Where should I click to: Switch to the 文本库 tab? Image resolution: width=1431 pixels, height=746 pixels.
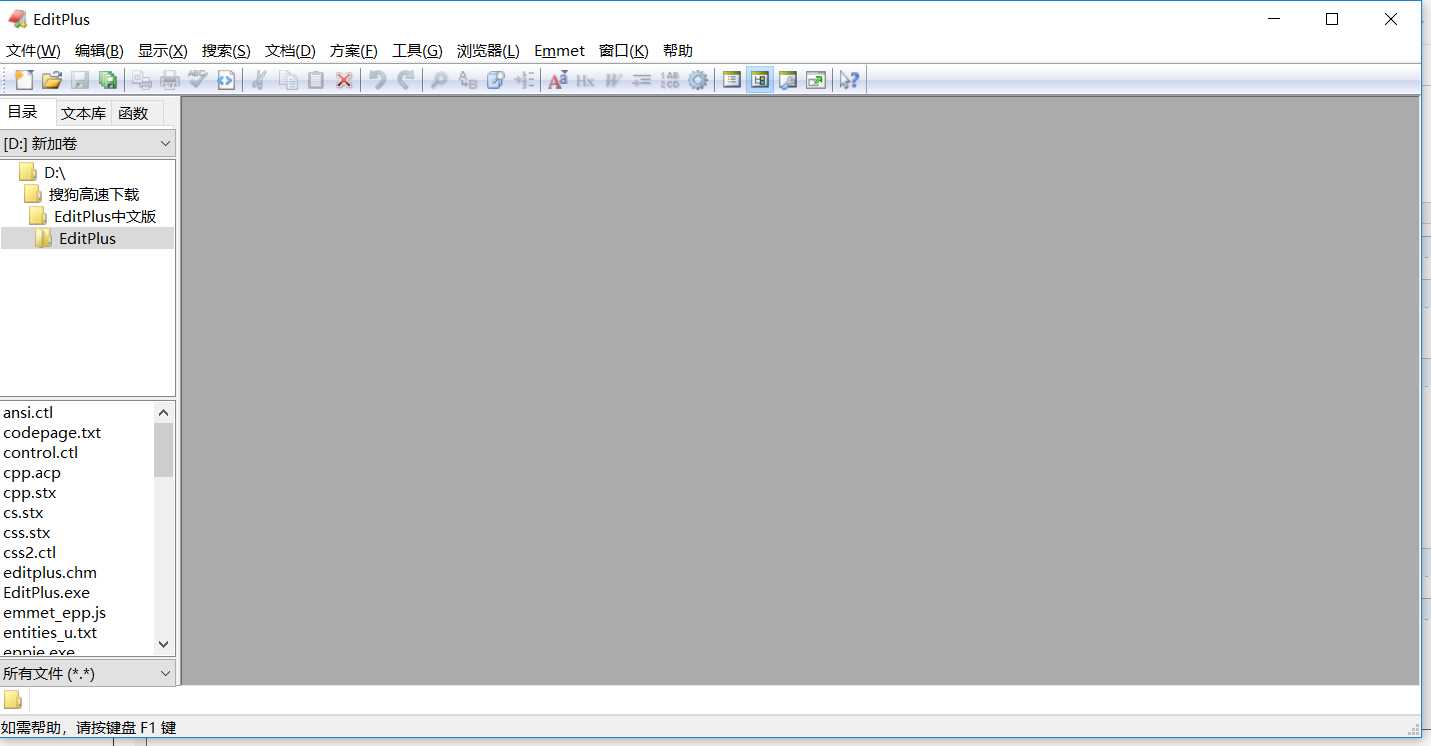click(x=83, y=114)
